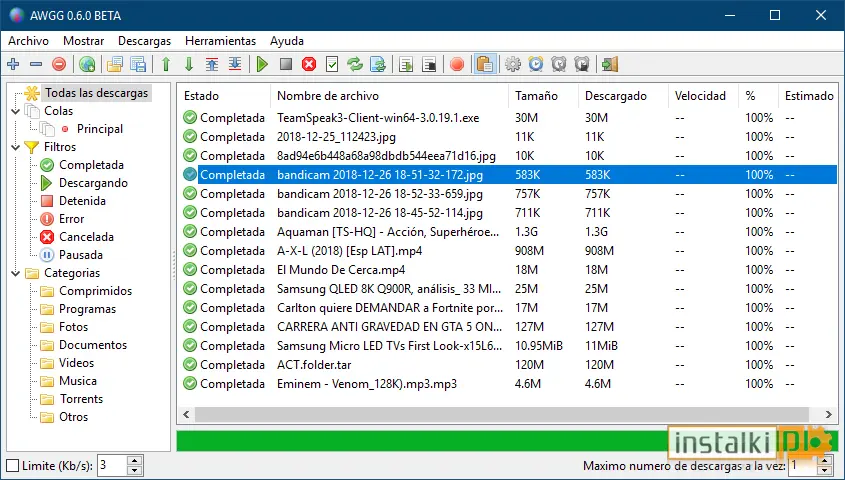
Task: Filter by Error status
Action: click(71, 219)
